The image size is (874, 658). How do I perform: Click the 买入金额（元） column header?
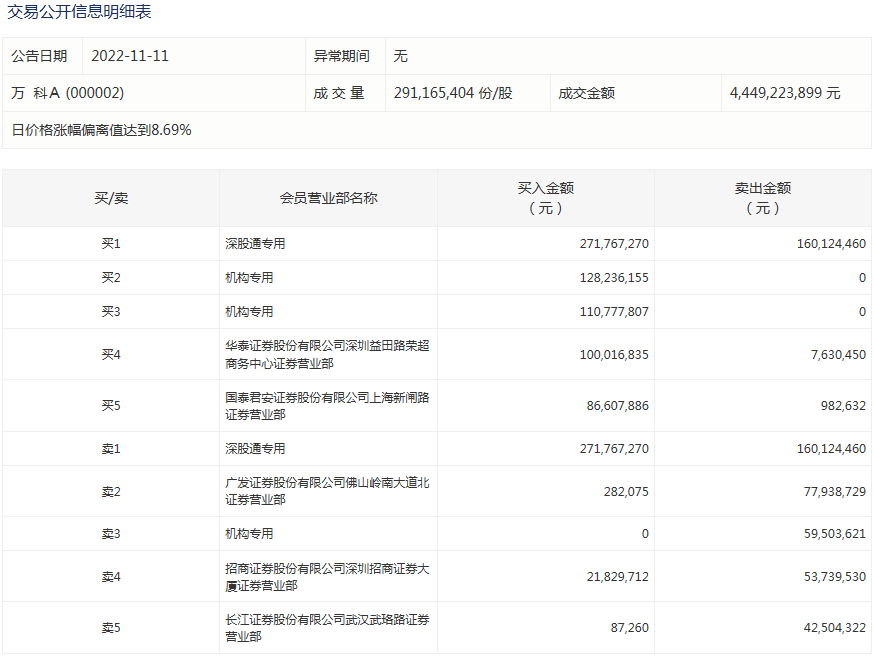[545, 198]
